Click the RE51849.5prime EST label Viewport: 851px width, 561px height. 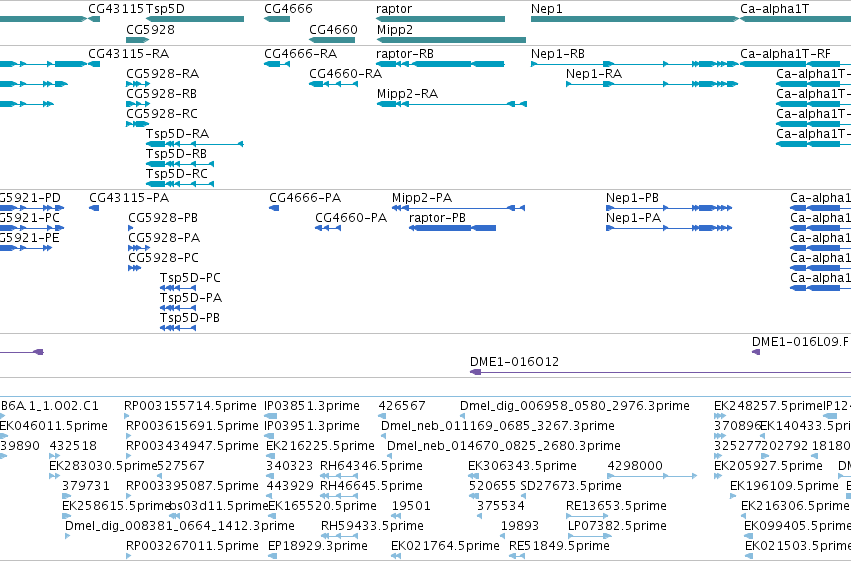559,546
